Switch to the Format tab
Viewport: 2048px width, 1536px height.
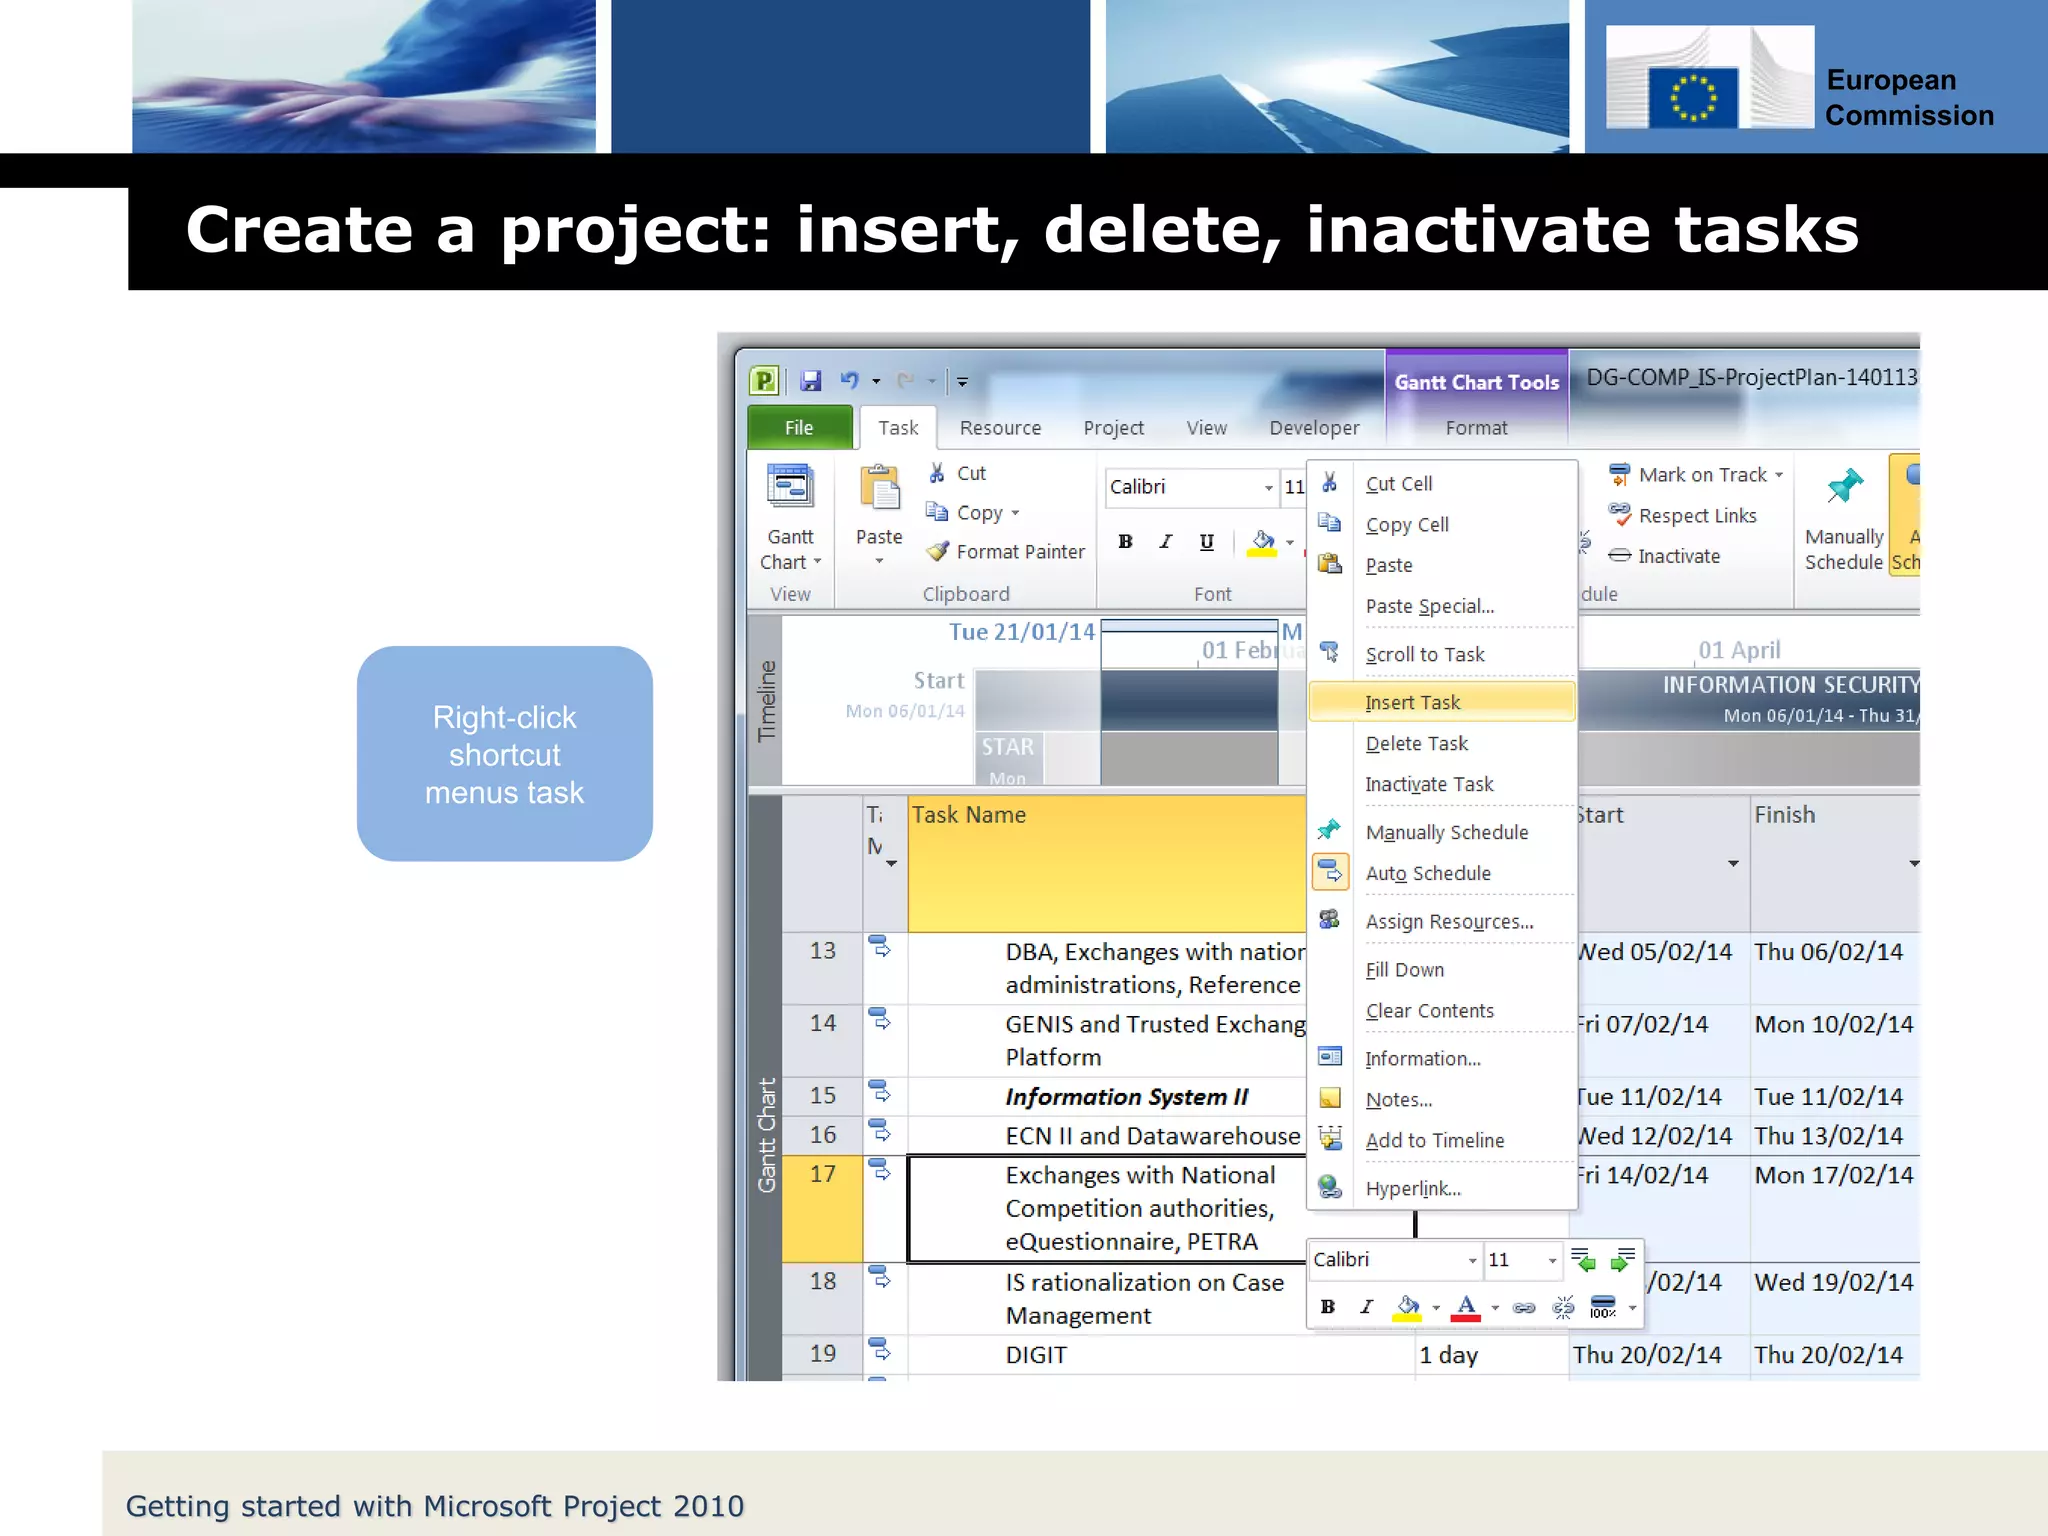coord(1476,428)
